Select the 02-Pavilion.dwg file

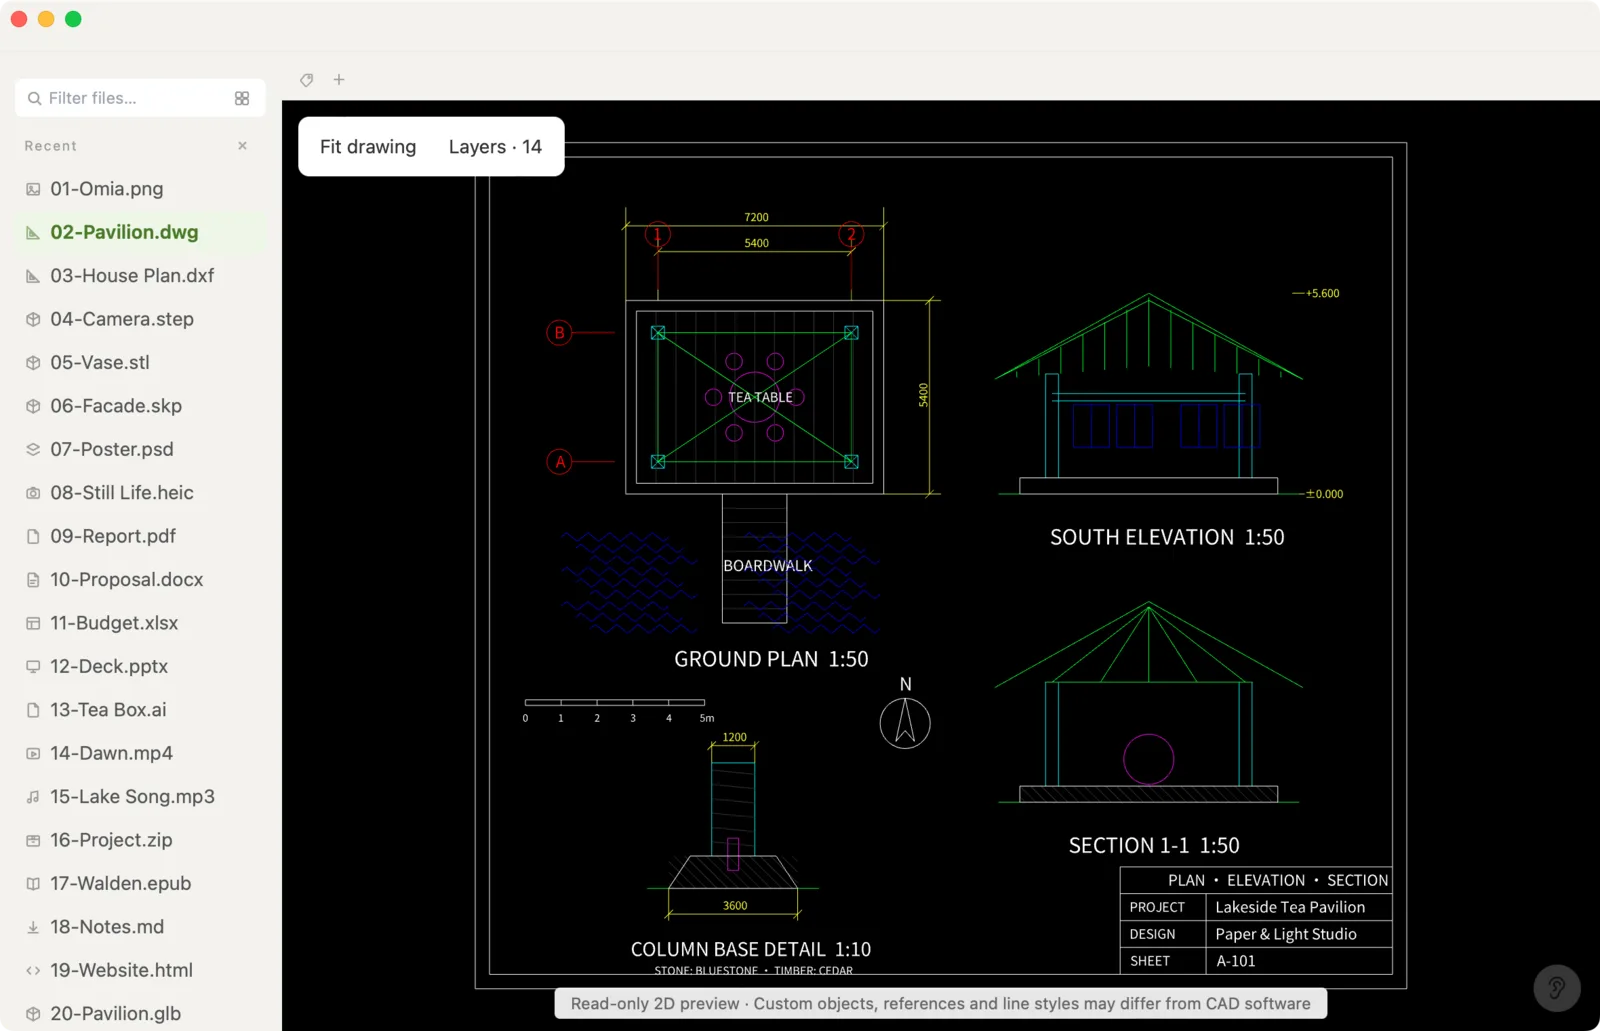coord(140,232)
